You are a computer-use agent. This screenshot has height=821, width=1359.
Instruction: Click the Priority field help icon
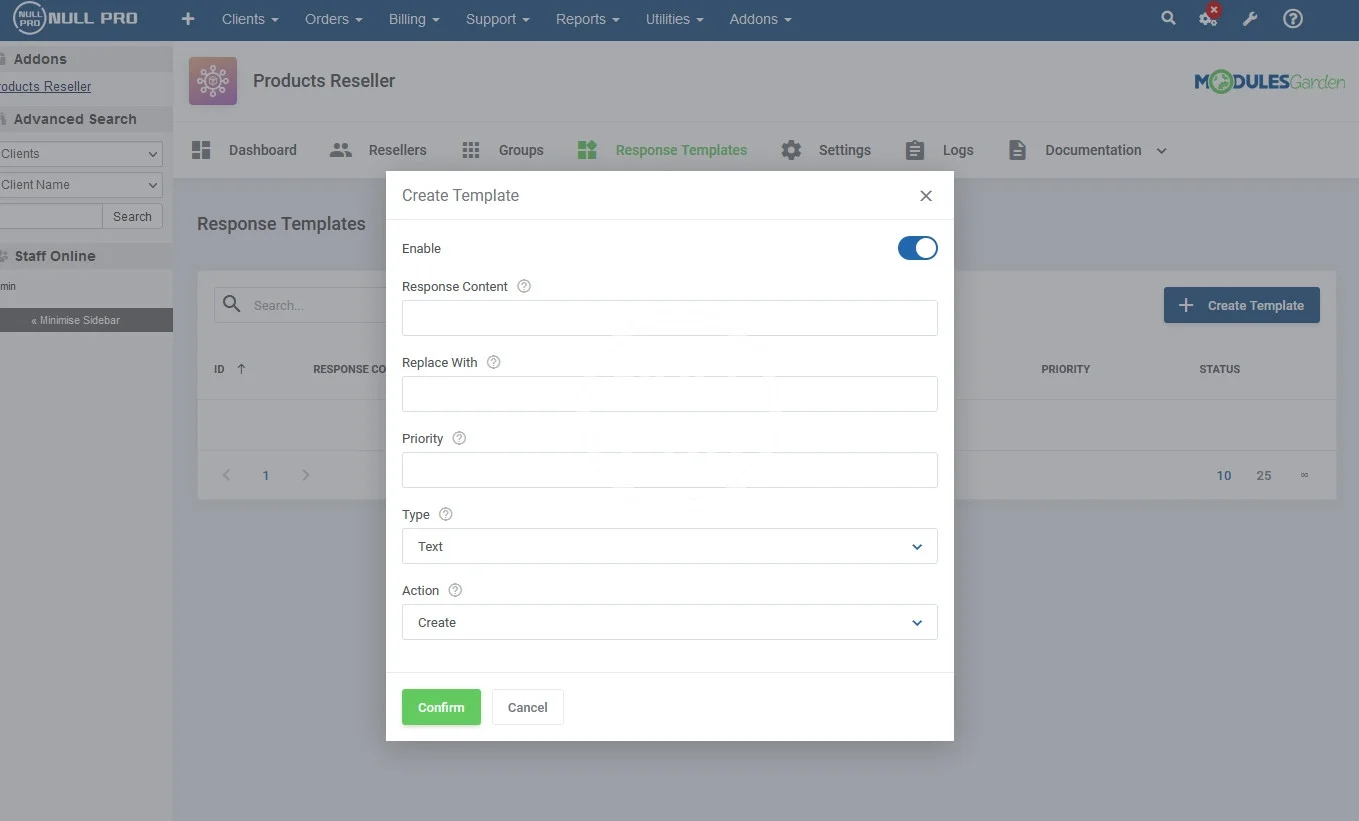(459, 438)
